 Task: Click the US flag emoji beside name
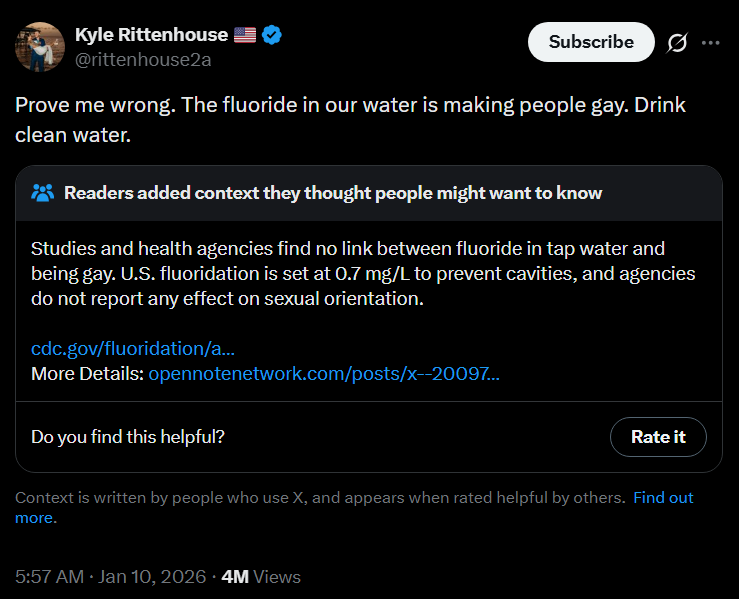(245, 35)
